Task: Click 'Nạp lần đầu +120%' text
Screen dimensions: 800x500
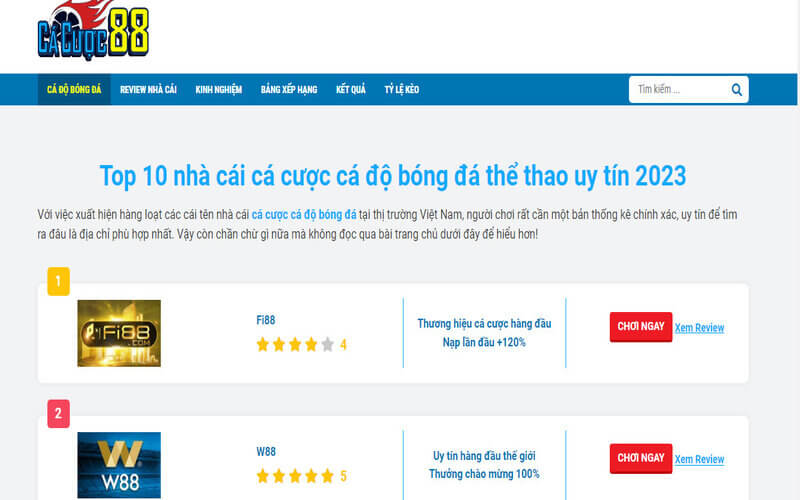Action: coord(484,342)
